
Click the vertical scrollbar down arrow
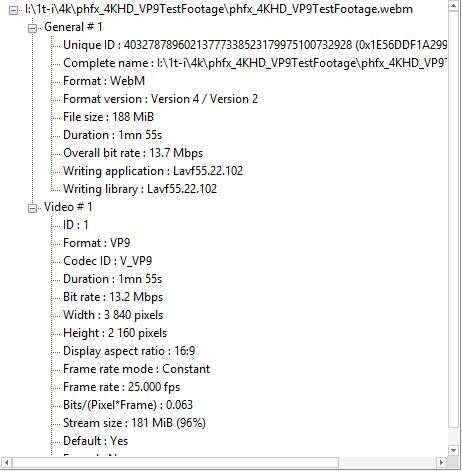[x=453, y=450]
